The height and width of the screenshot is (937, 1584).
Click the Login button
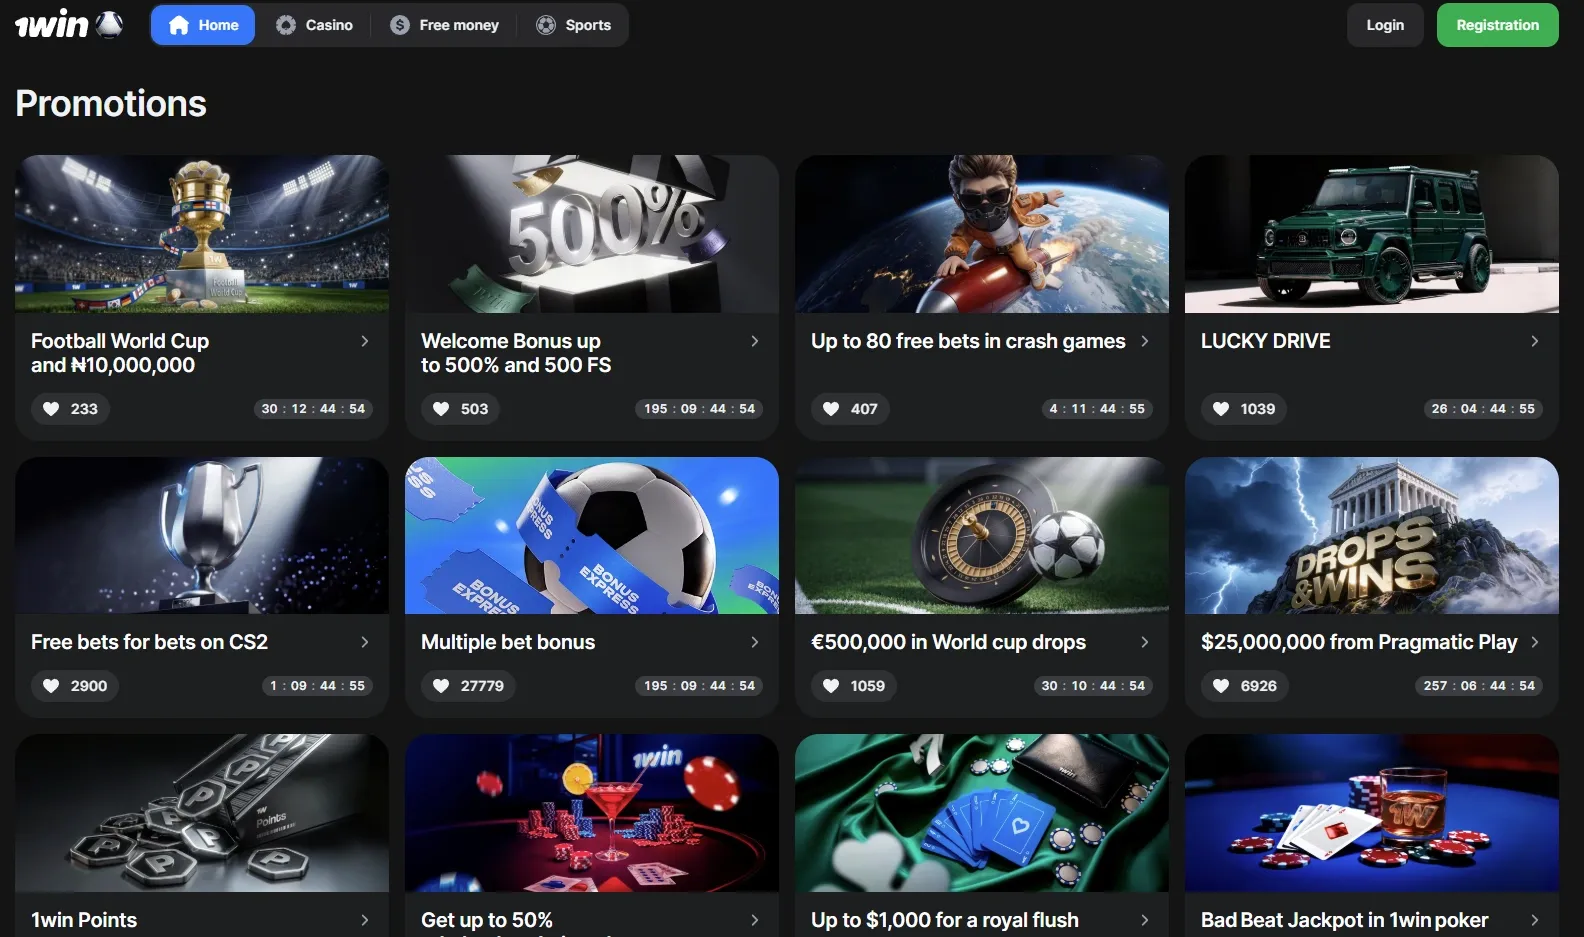tap(1385, 25)
